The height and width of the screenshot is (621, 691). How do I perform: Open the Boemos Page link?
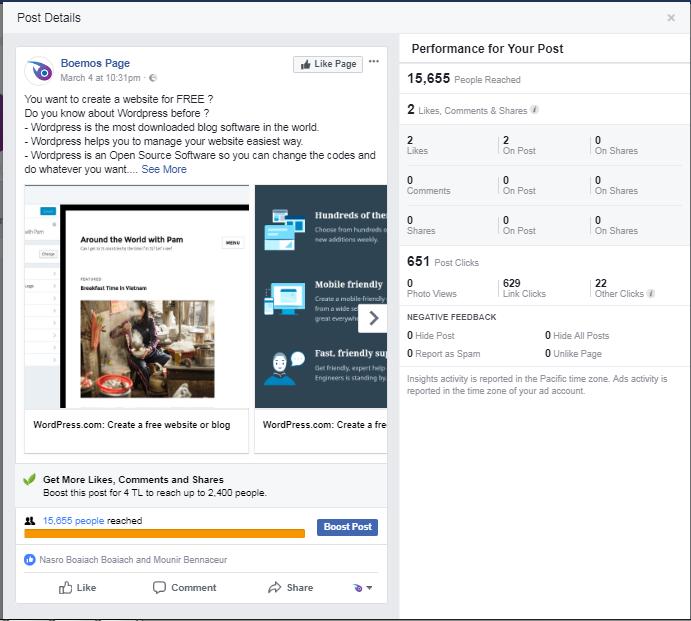95,63
